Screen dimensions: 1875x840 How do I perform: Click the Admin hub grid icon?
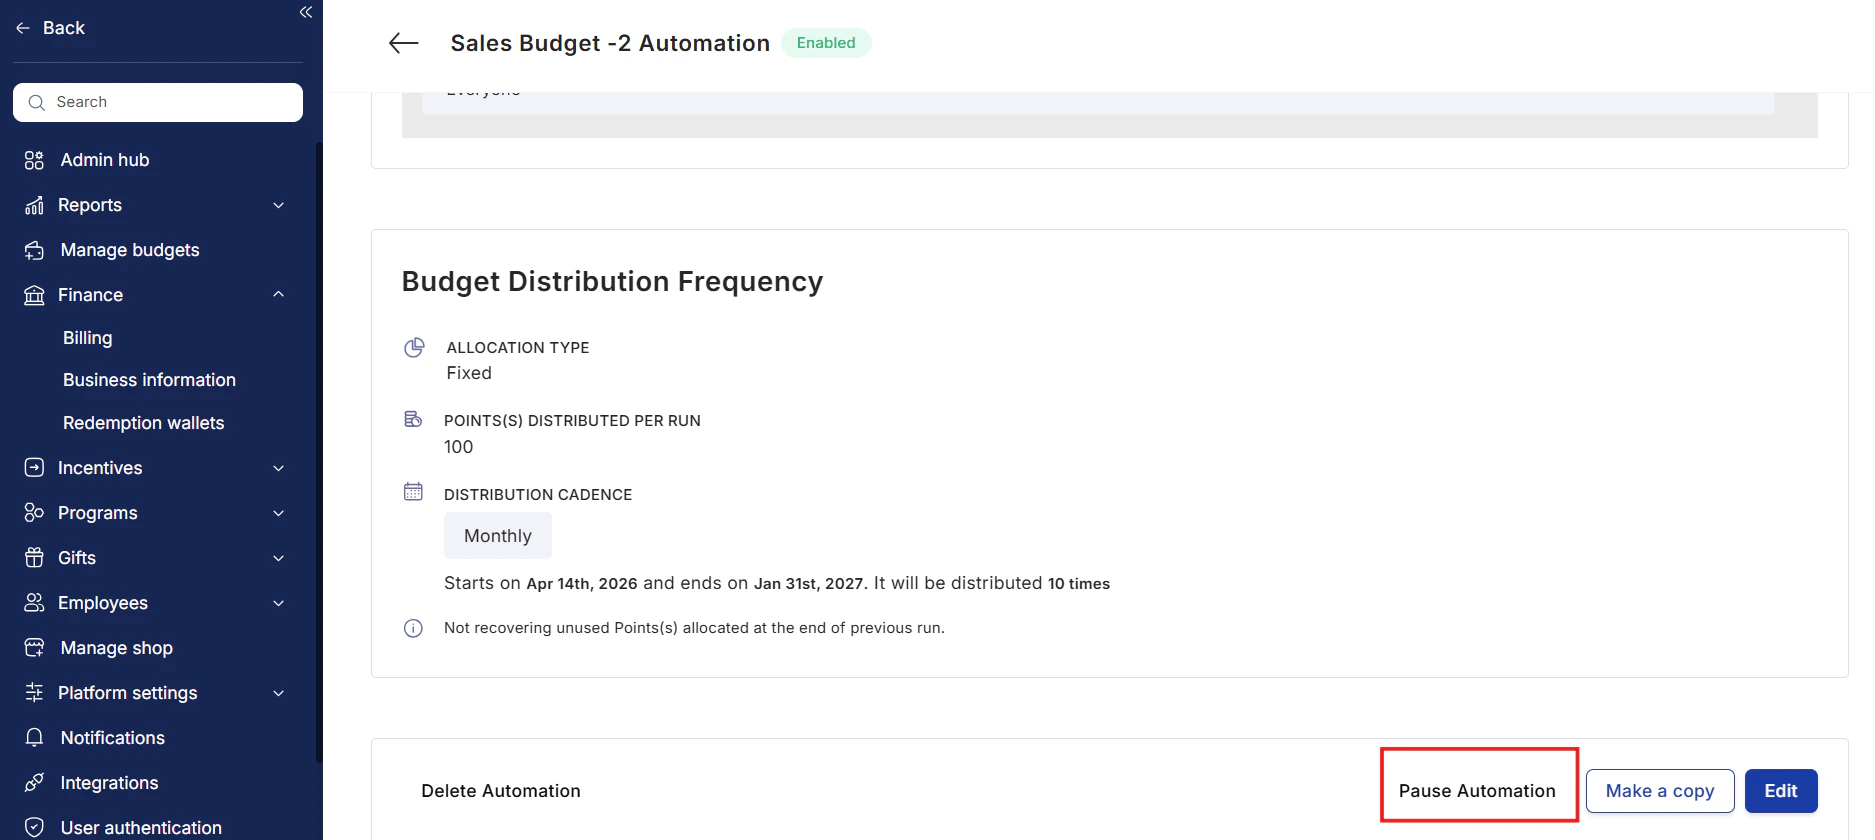[34, 160]
